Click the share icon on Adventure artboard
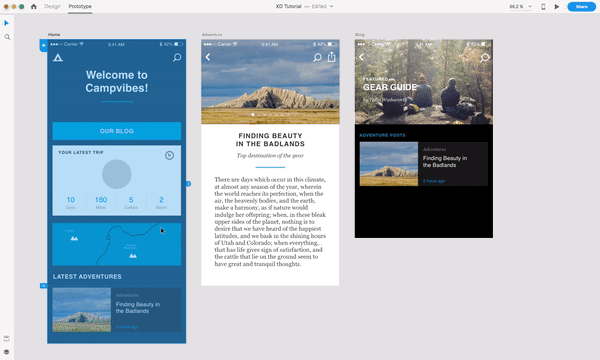This screenshot has width=600, height=360. point(331,57)
